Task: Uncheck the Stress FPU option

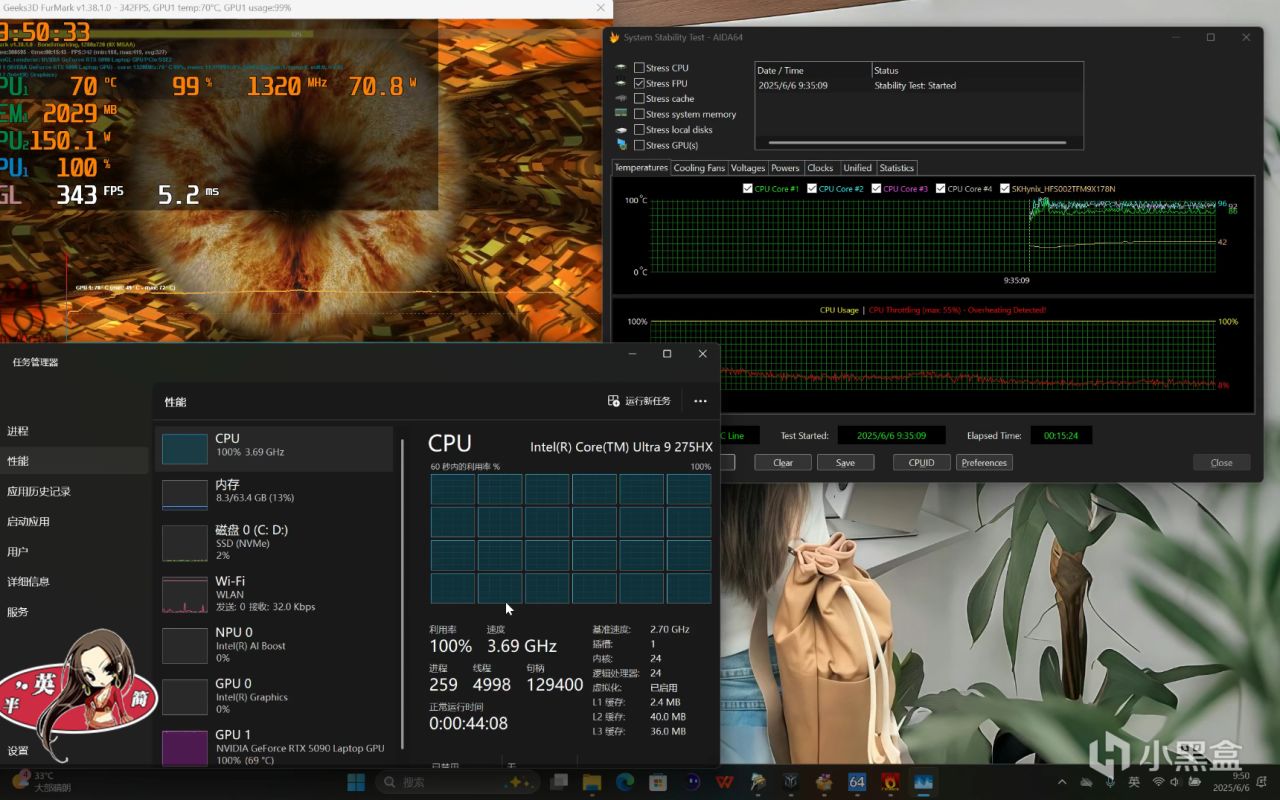Action: [639, 84]
